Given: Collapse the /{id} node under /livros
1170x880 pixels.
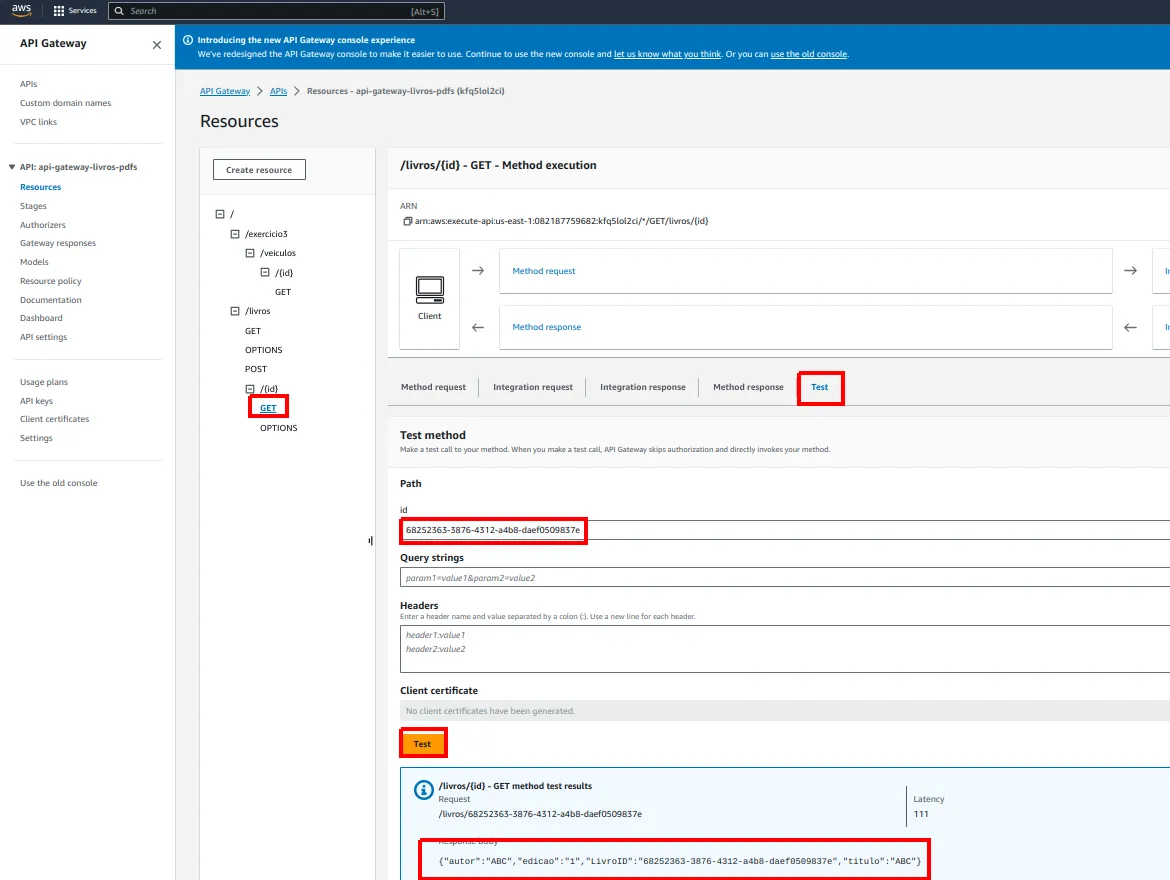Looking at the screenshot, I should pyautogui.click(x=250, y=389).
